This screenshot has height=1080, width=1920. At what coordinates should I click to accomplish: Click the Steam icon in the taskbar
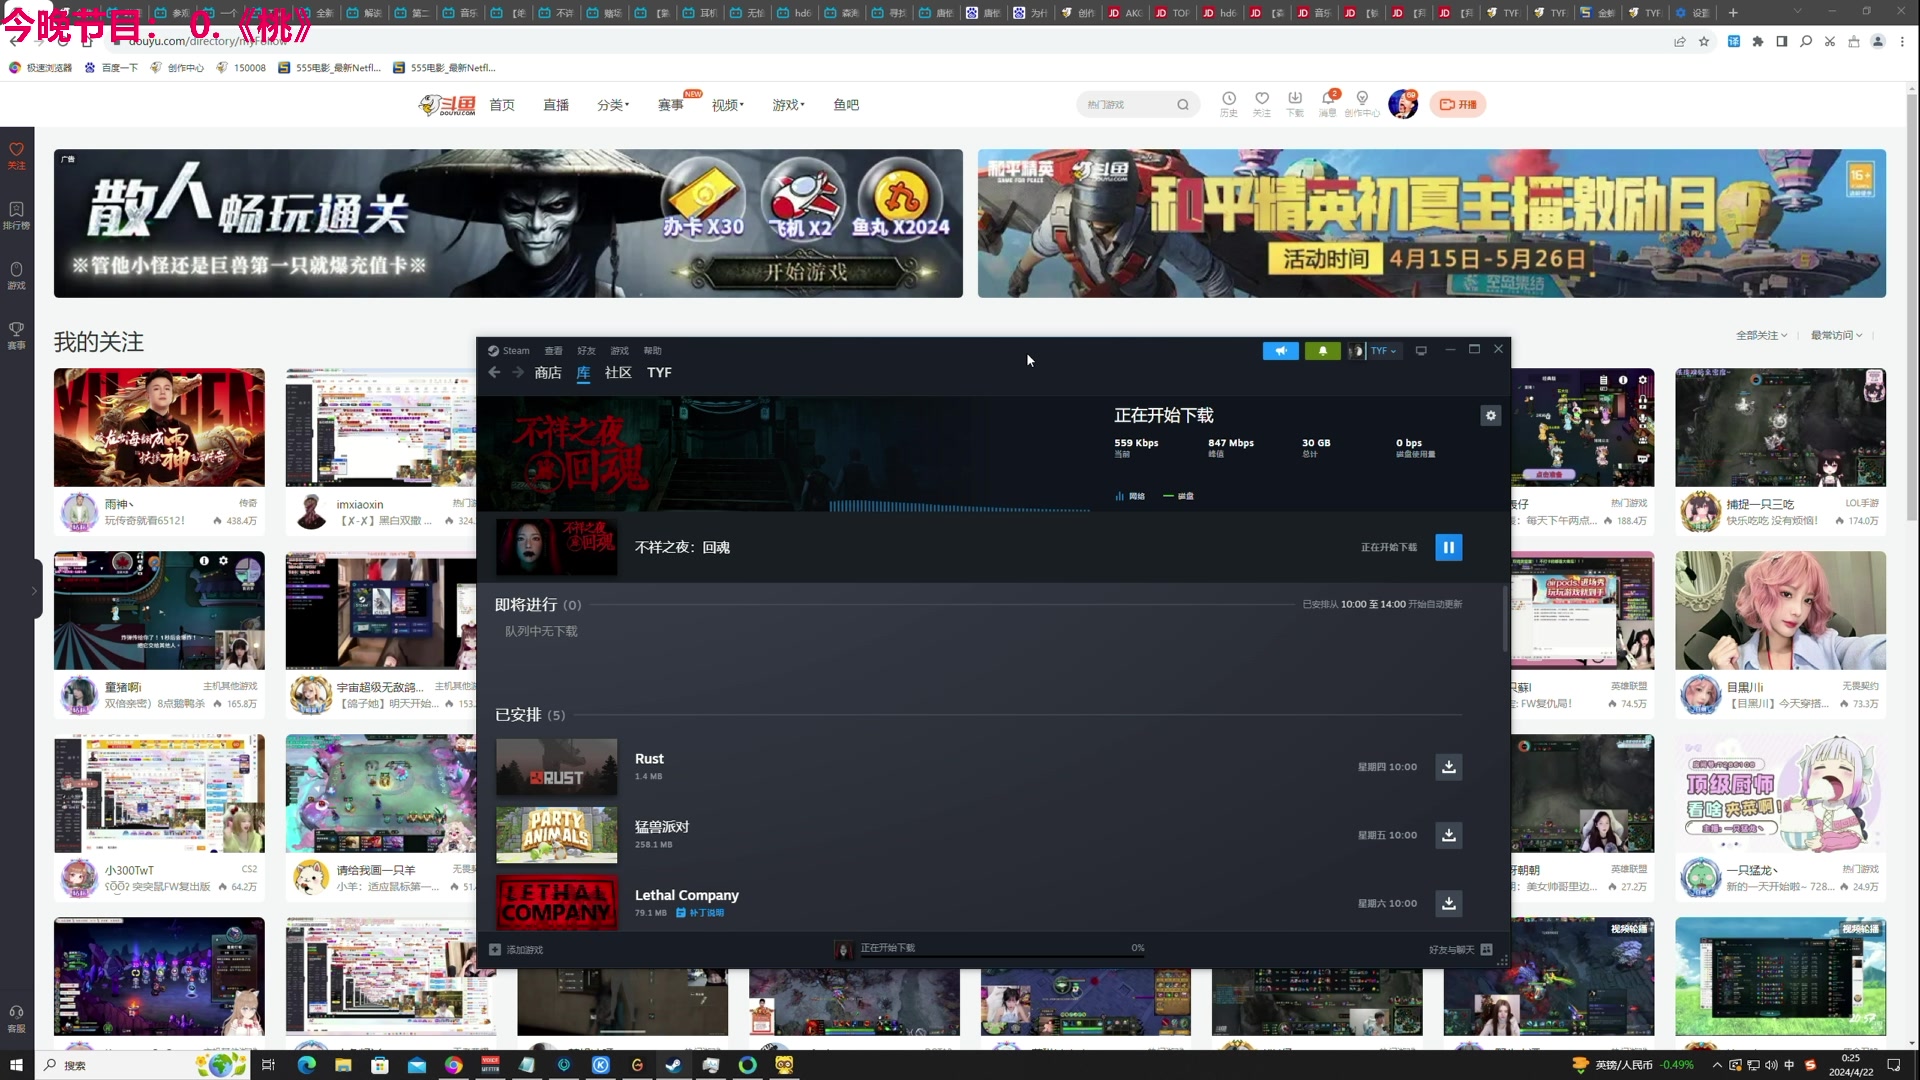(673, 1065)
